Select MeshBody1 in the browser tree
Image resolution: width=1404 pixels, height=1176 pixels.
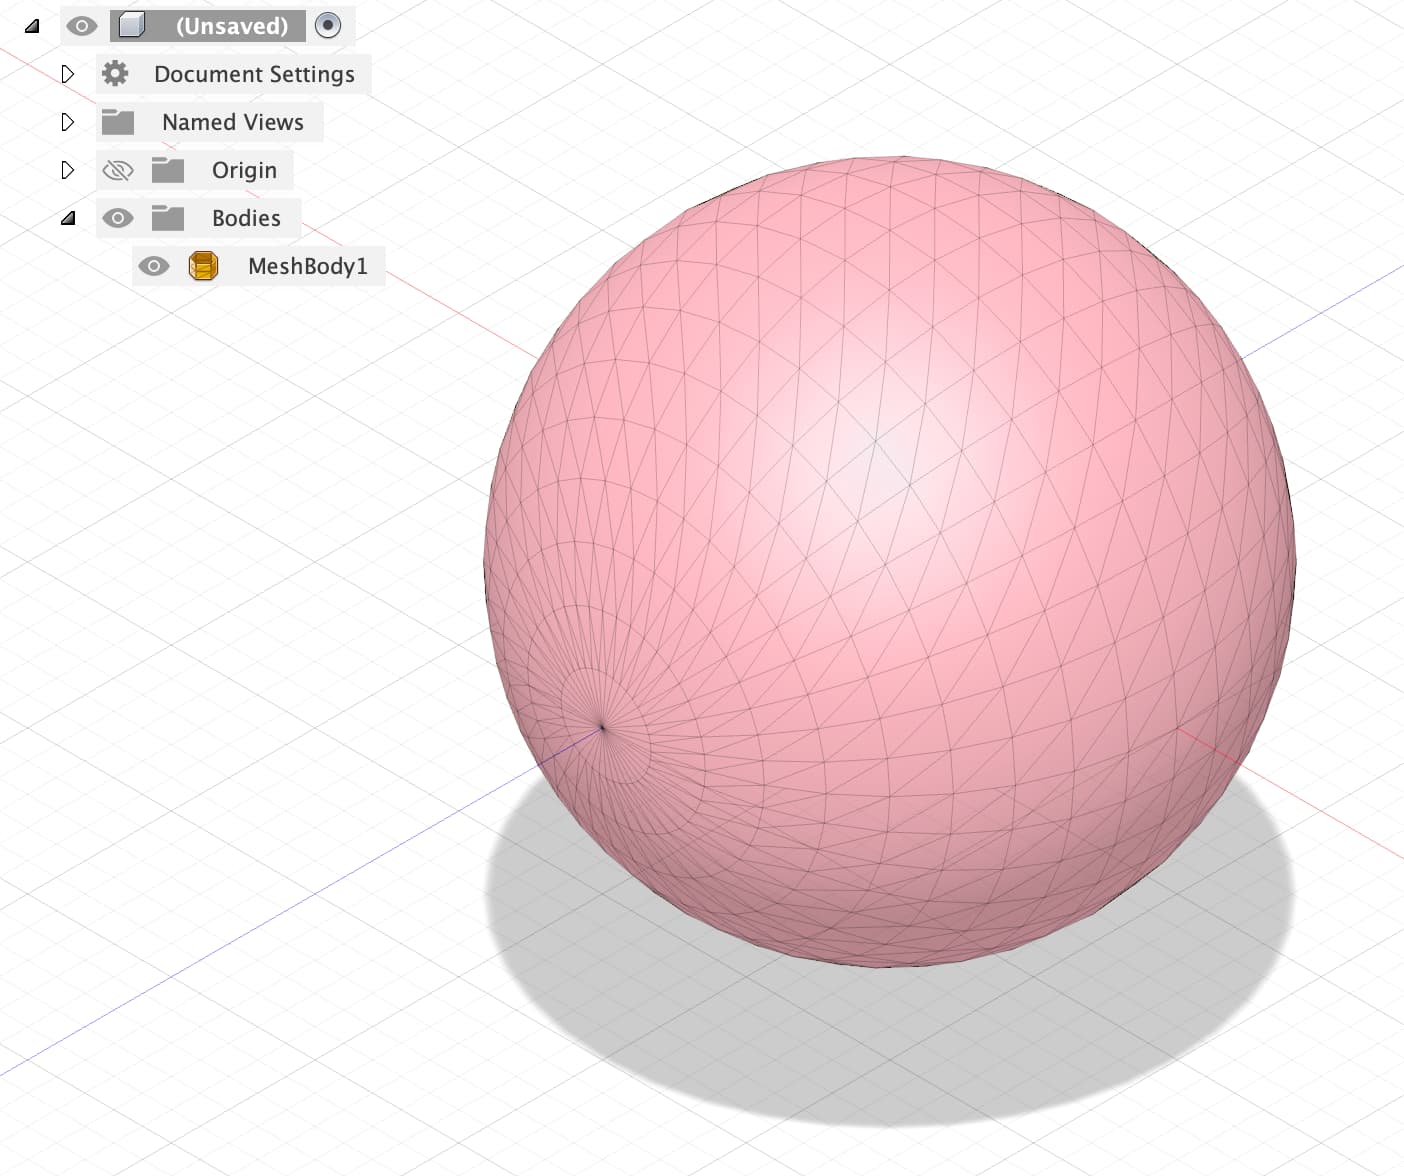308,266
